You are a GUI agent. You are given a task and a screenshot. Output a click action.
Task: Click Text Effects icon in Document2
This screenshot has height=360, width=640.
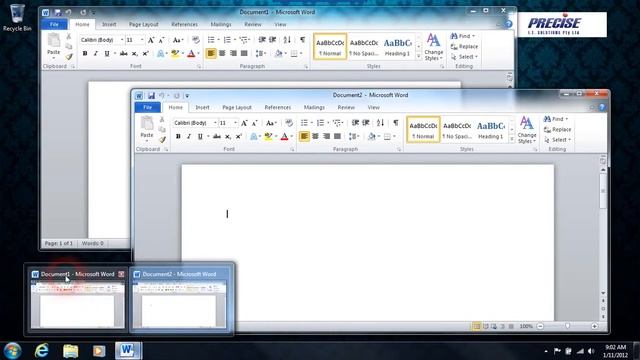[253, 136]
